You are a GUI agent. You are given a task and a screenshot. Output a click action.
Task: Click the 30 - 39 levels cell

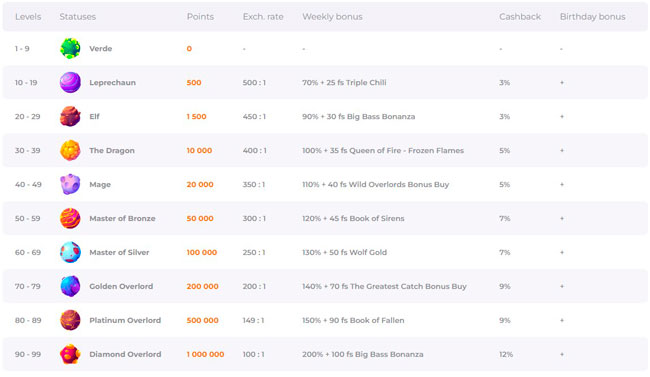tap(27, 151)
